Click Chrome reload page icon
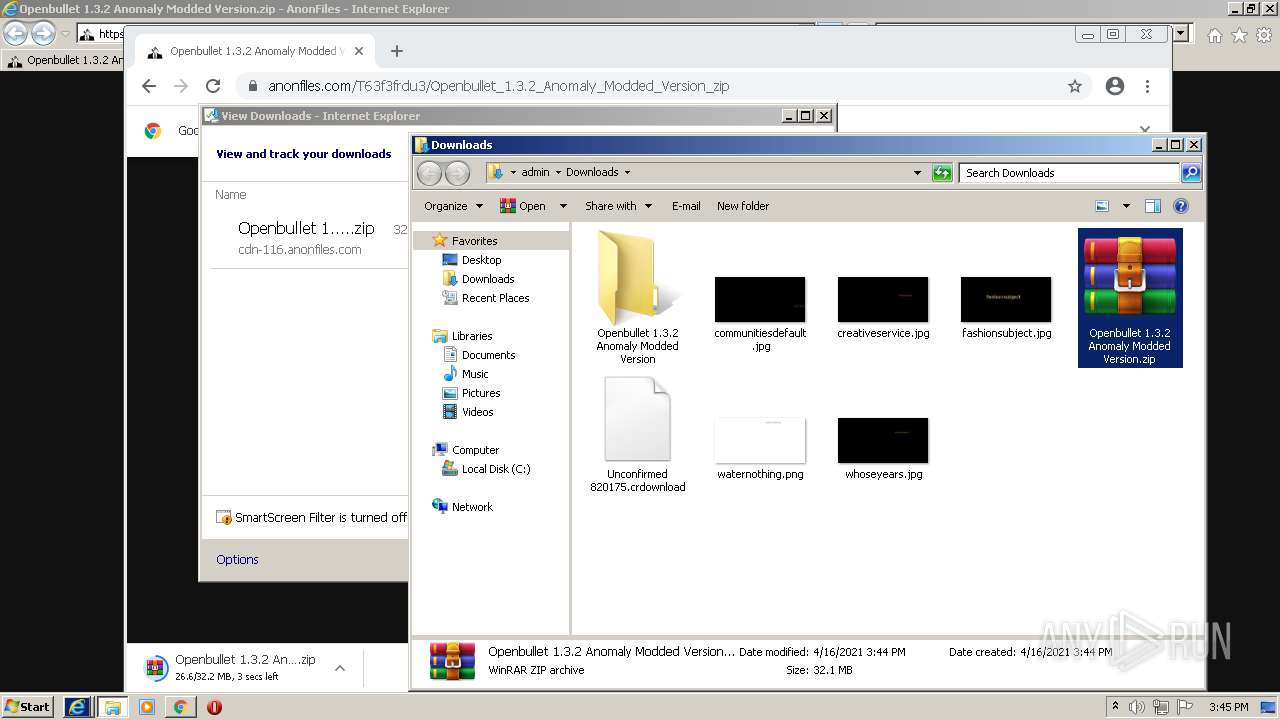This screenshot has width=1280, height=720. [213, 86]
